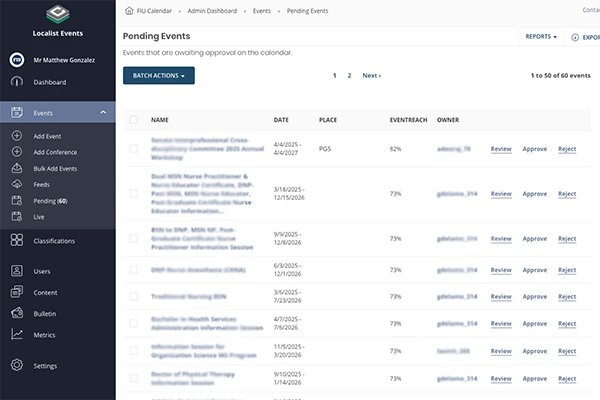Image resolution: width=600 pixels, height=400 pixels.
Task: Click the Events calendar icon in sidebar
Action: pos(16,113)
